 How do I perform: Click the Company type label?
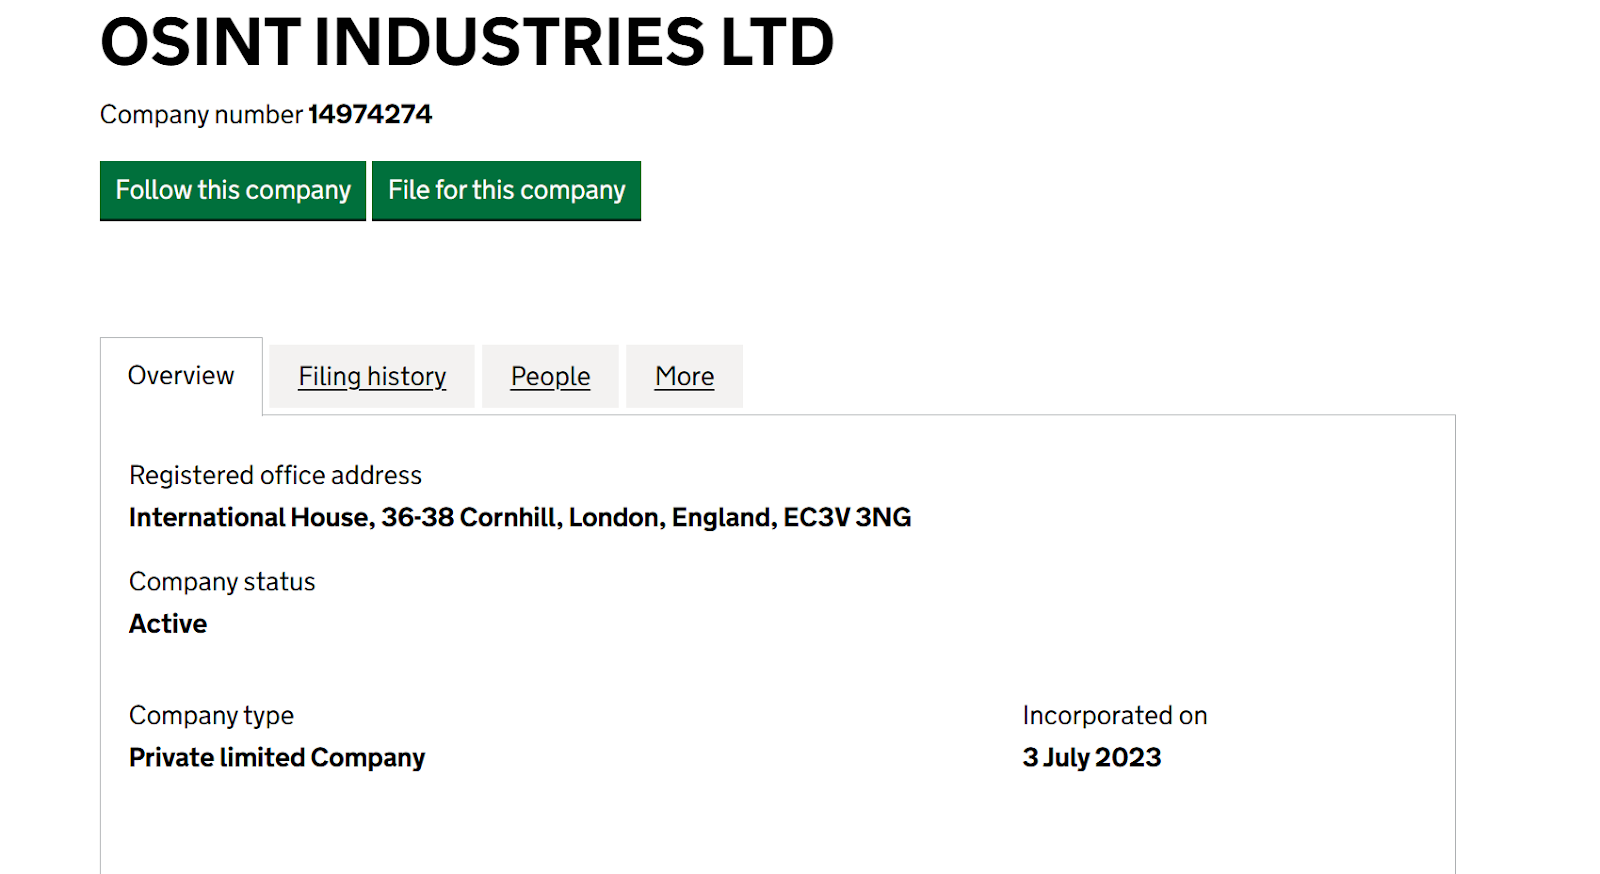click(211, 716)
